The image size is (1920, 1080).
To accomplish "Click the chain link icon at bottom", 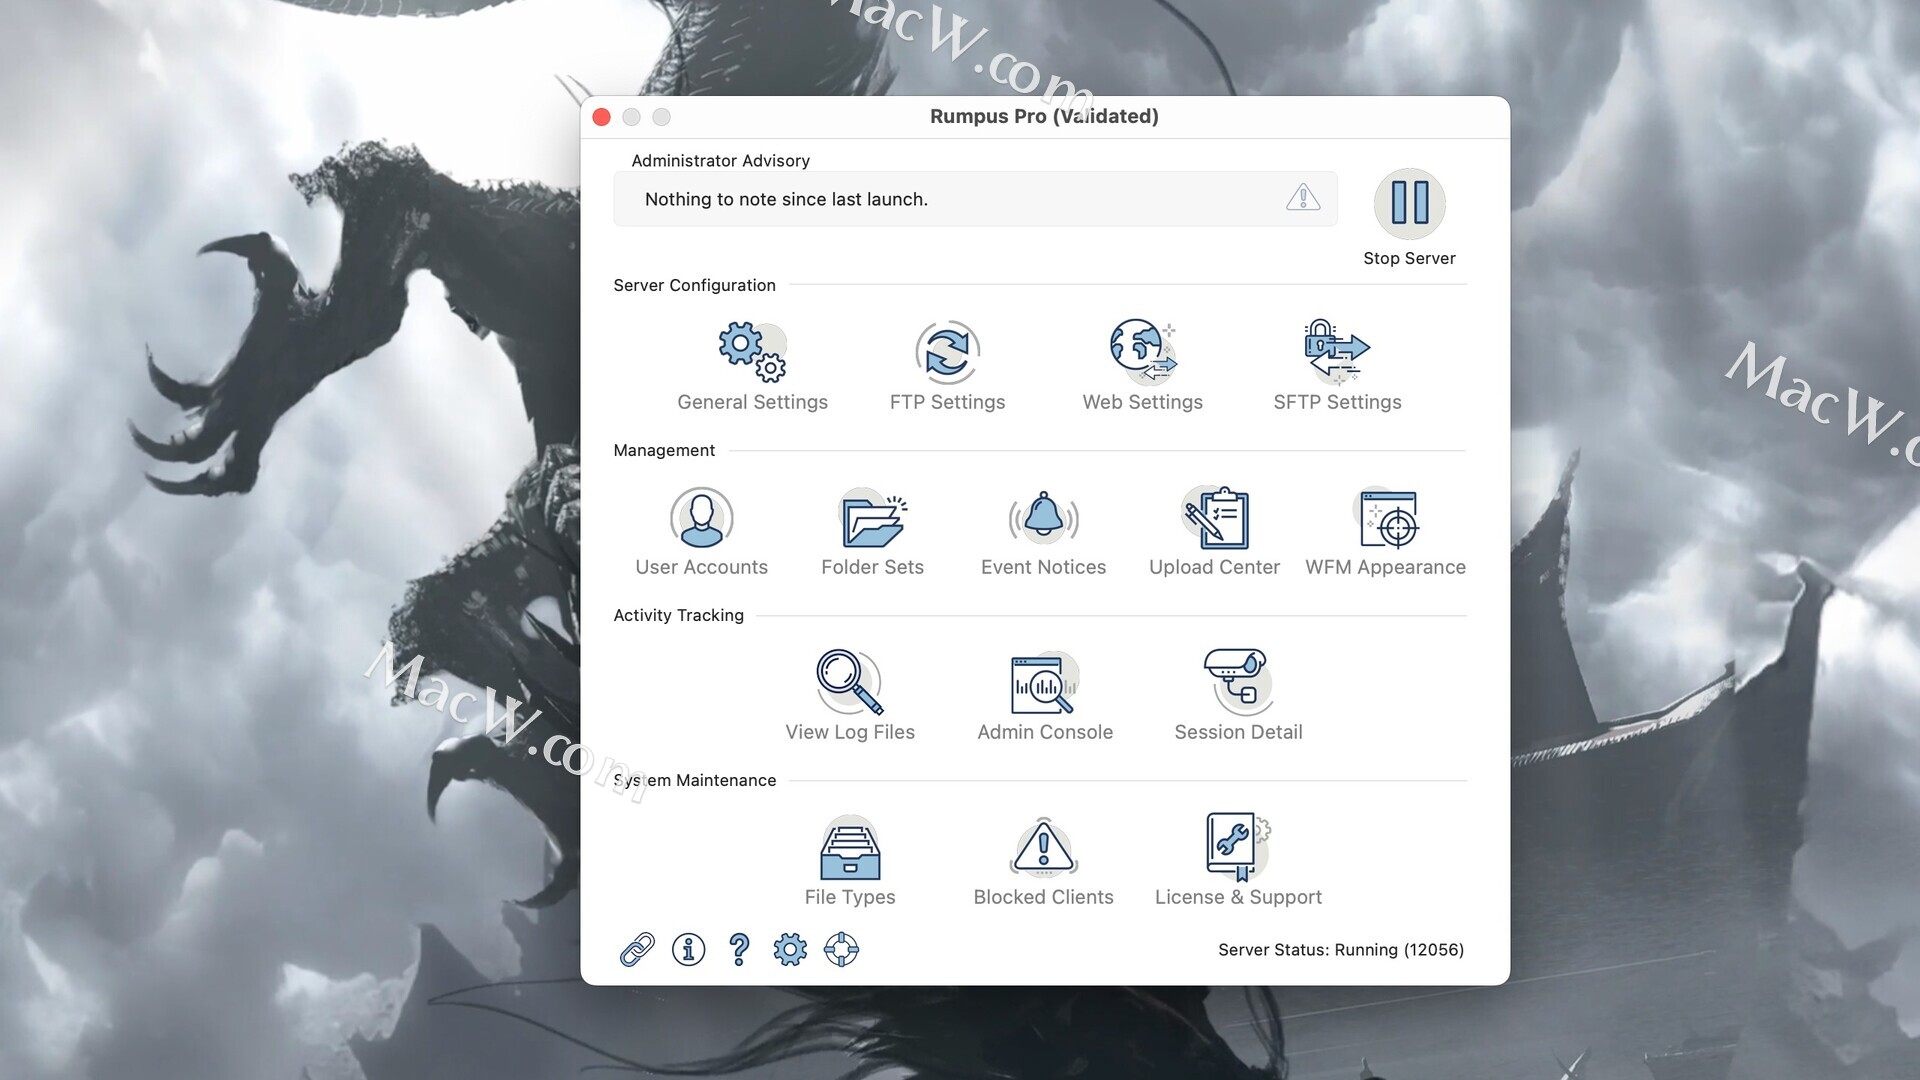I will 637,949.
